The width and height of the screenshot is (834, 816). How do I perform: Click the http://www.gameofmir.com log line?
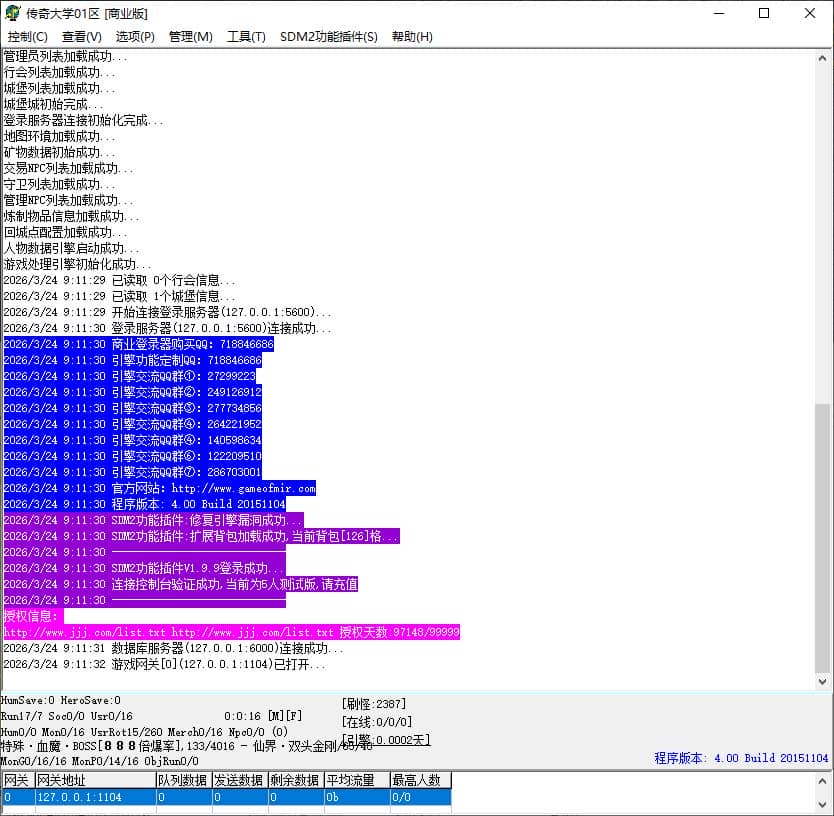[160, 488]
